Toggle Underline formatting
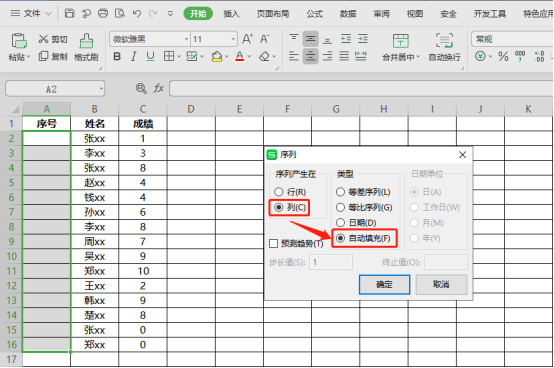This screenshot has width=554, height=368. click(151, 56)
